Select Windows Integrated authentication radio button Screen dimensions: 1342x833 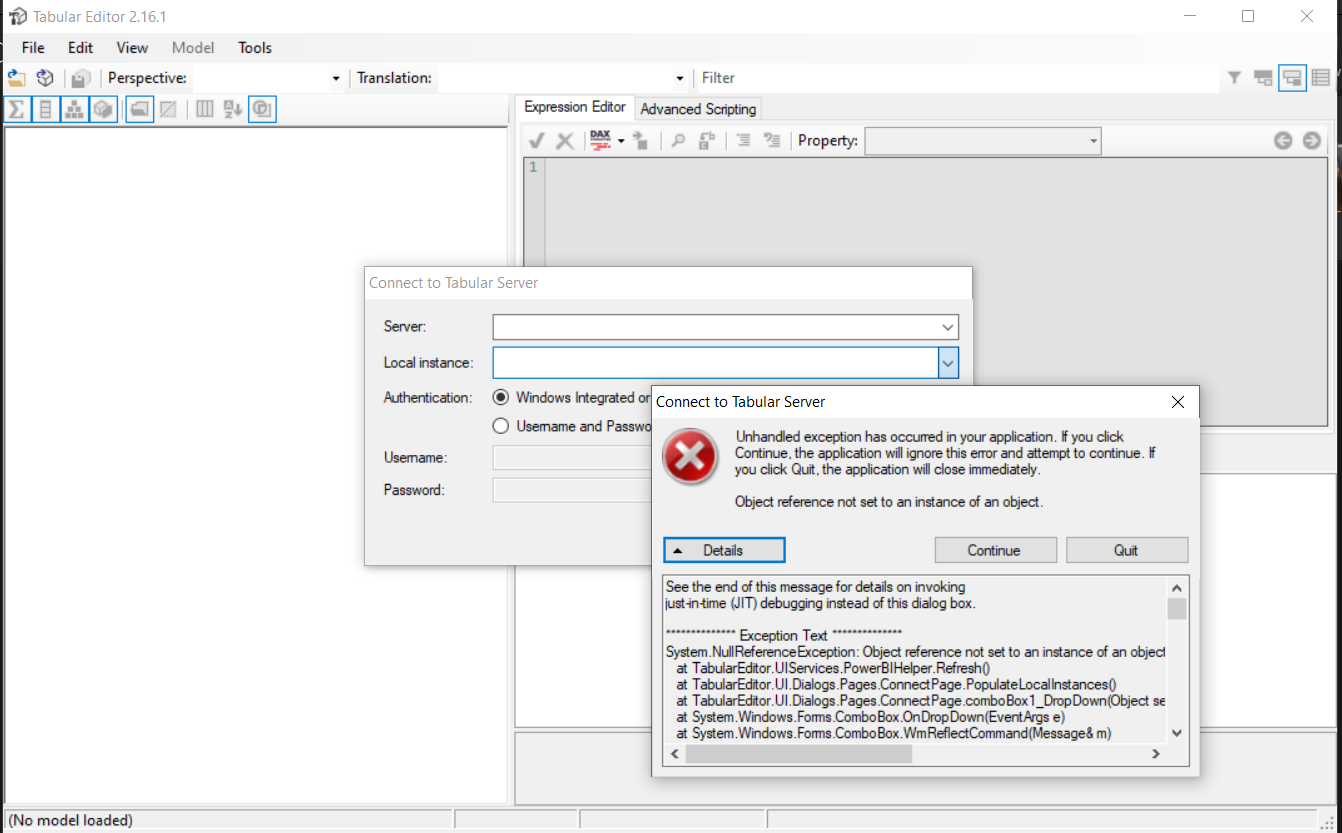click(501, 397)
